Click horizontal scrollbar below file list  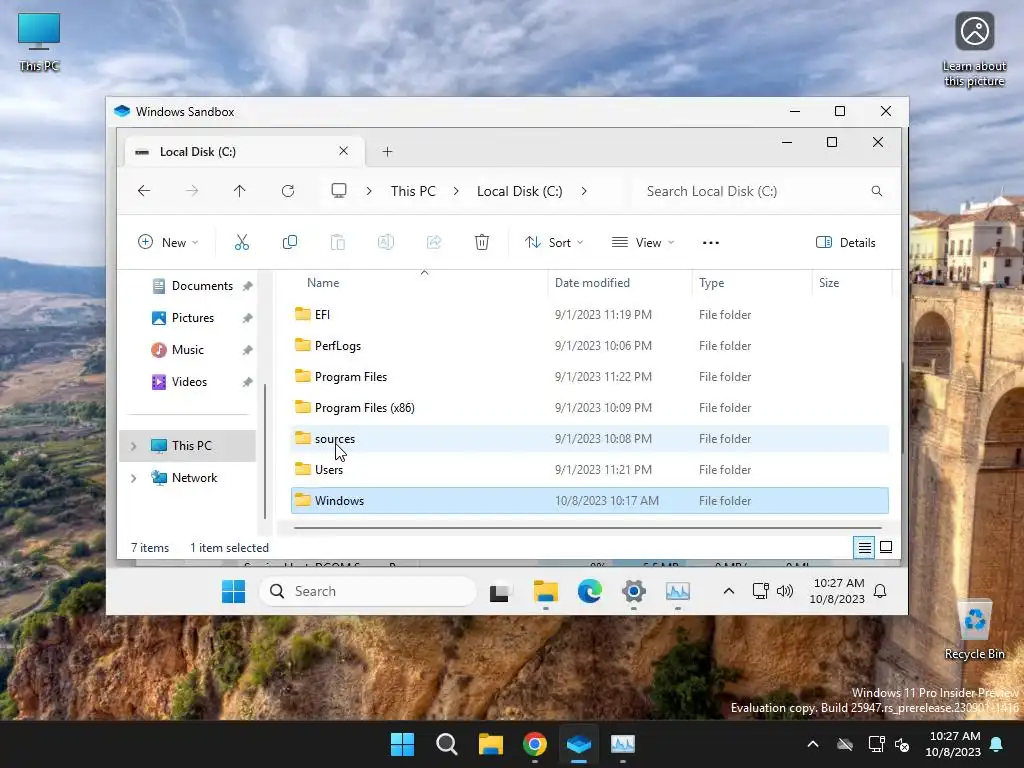click(x=588, y=528)
